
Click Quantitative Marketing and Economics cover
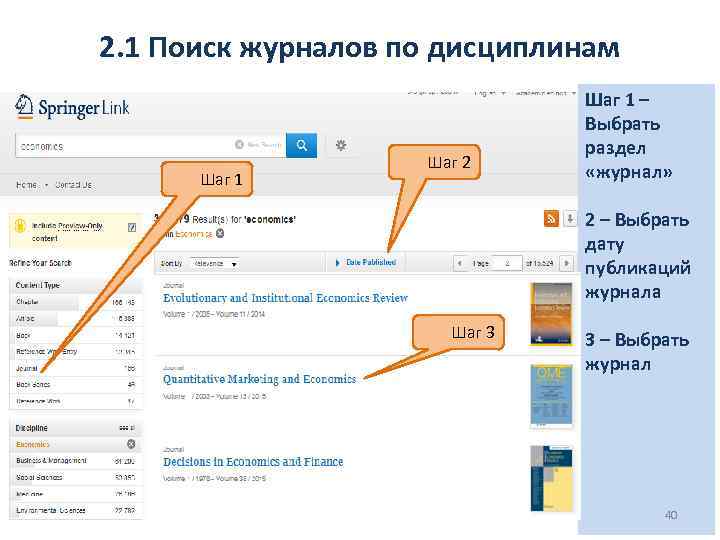(x=551, y=395)
